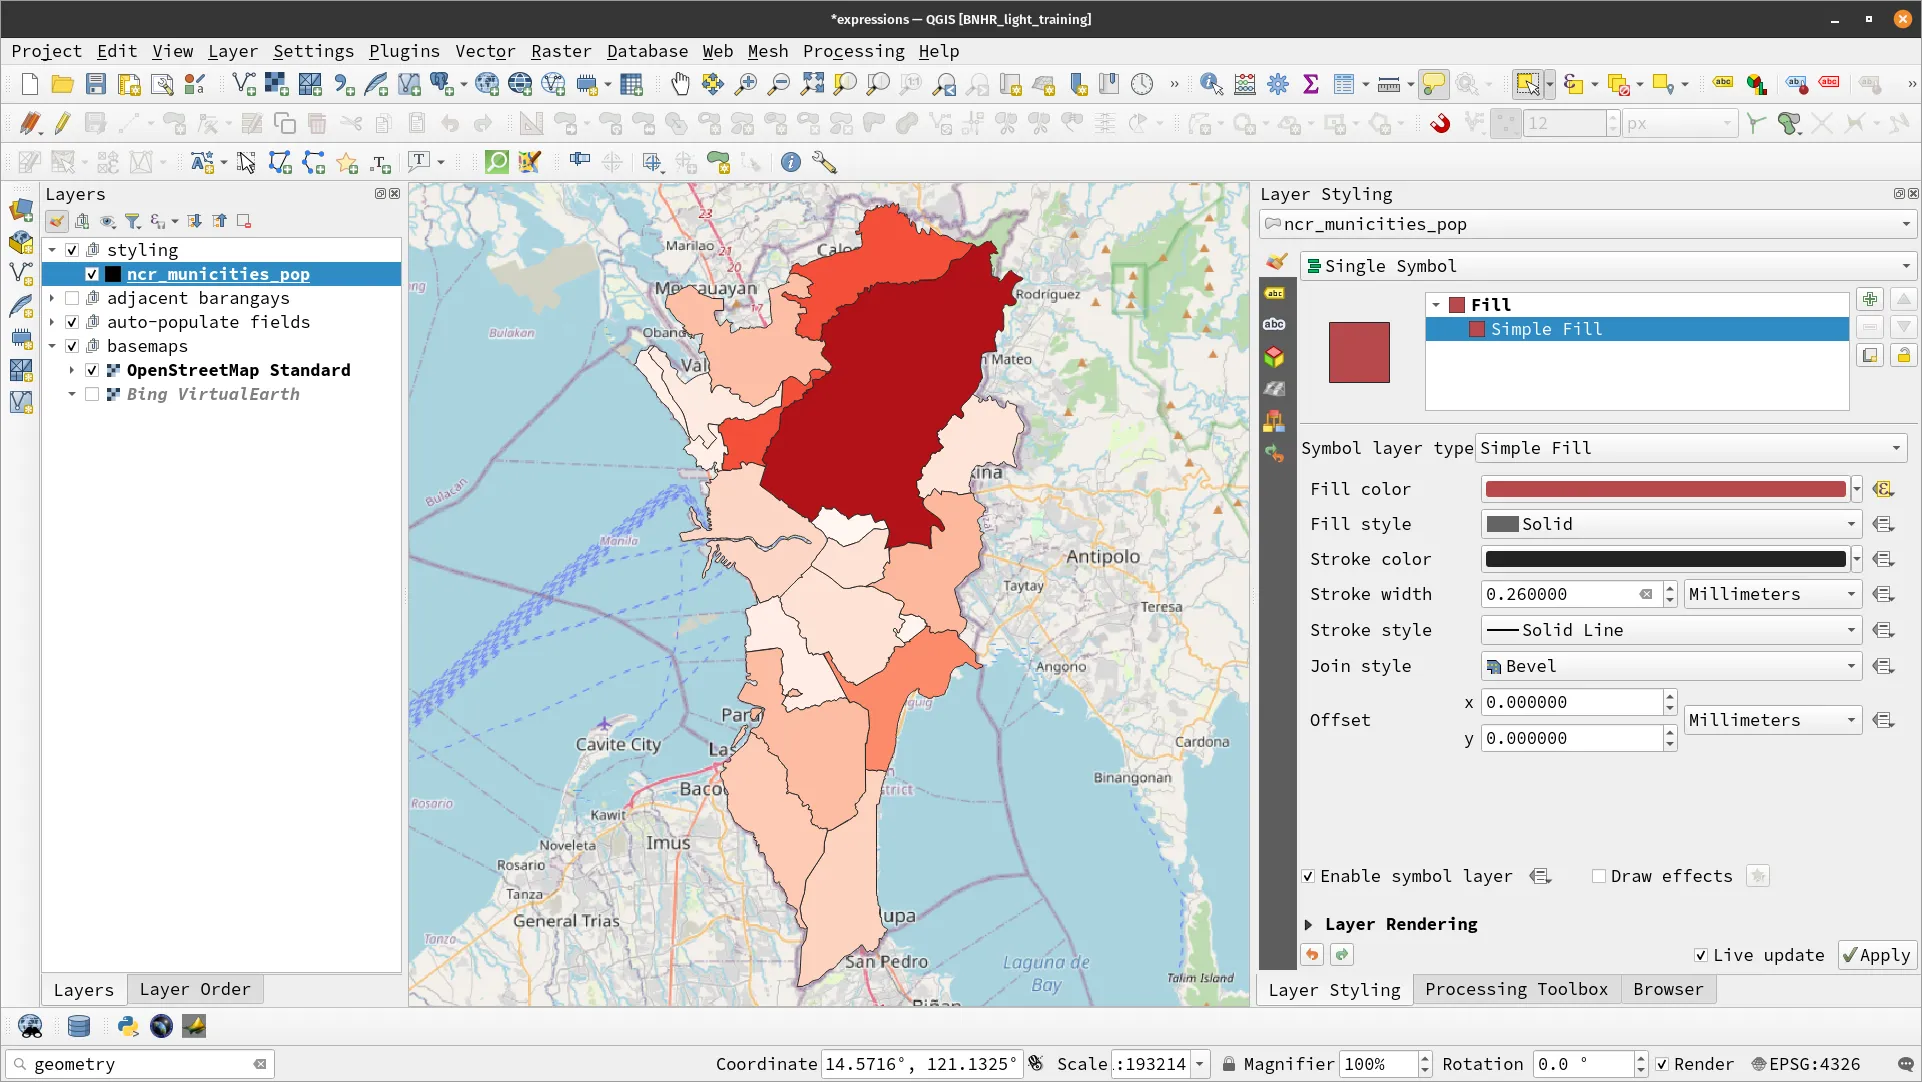
Task: Open the 3D Symbols tab in Layer Styling
Action: click(1275, 357)
